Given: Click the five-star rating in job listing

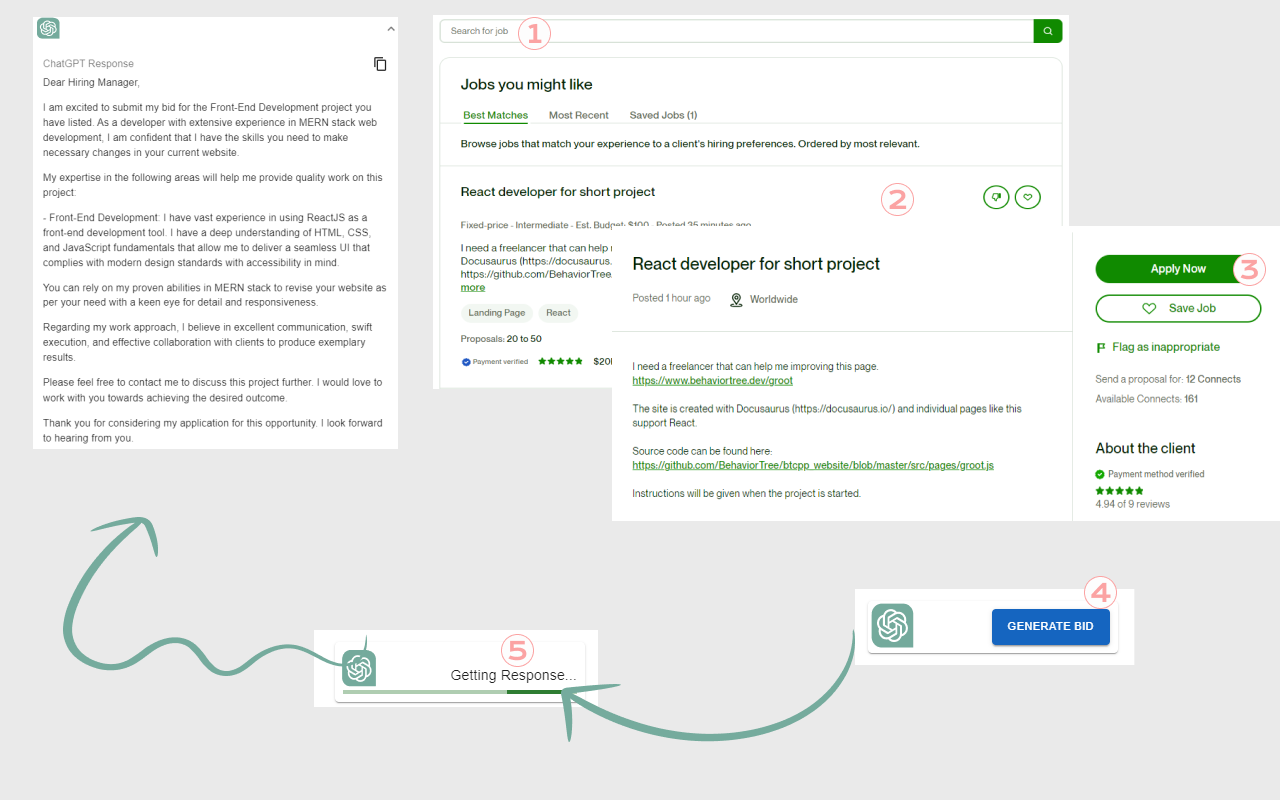Looking at the screenshot, I should (x=560, y=361).
